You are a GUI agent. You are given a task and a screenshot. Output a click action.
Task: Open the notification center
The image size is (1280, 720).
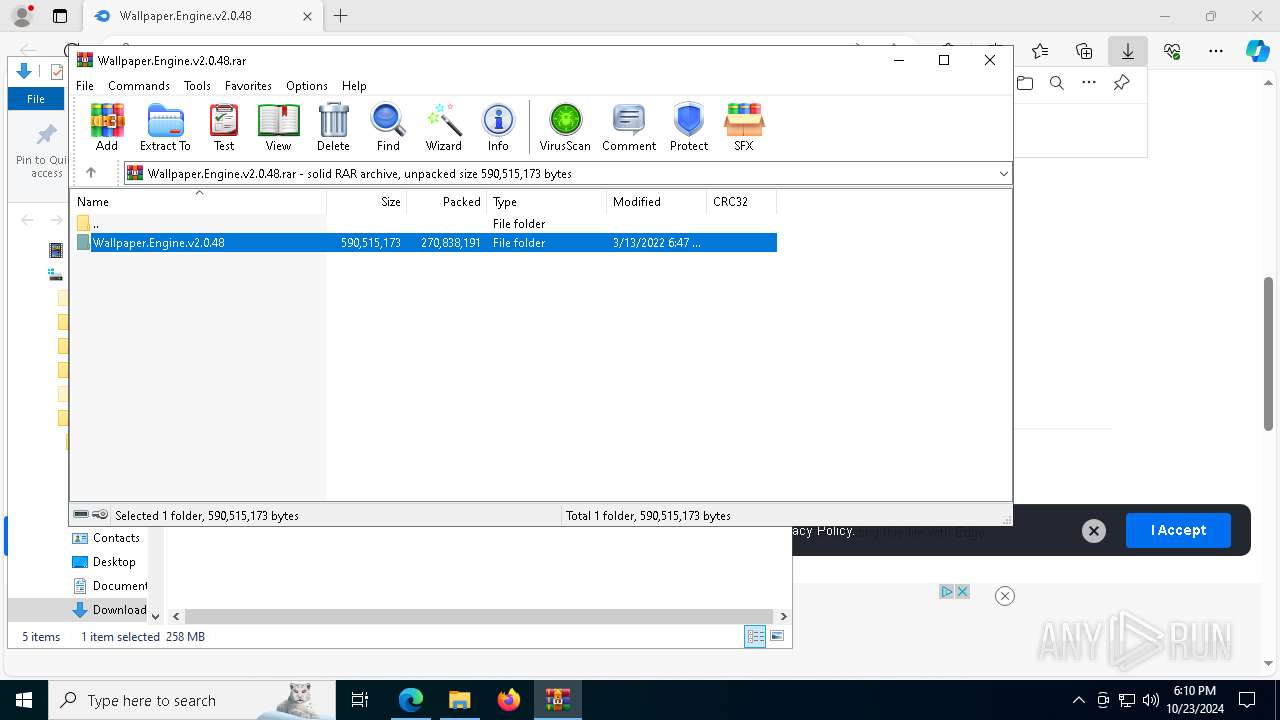point(1247,700)
